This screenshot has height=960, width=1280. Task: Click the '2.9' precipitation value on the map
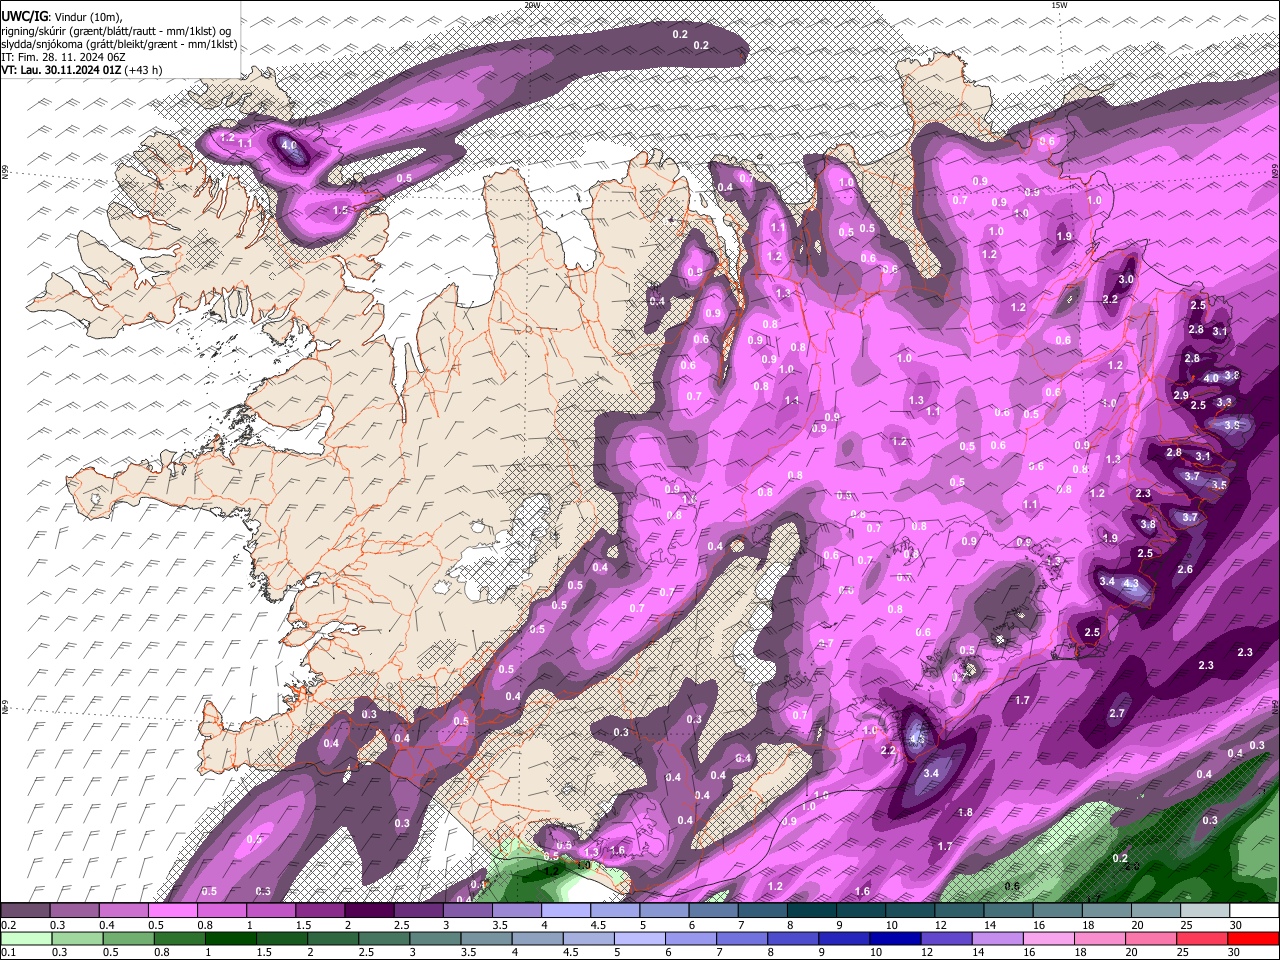pyautogui.click(x=1181, y=395)
